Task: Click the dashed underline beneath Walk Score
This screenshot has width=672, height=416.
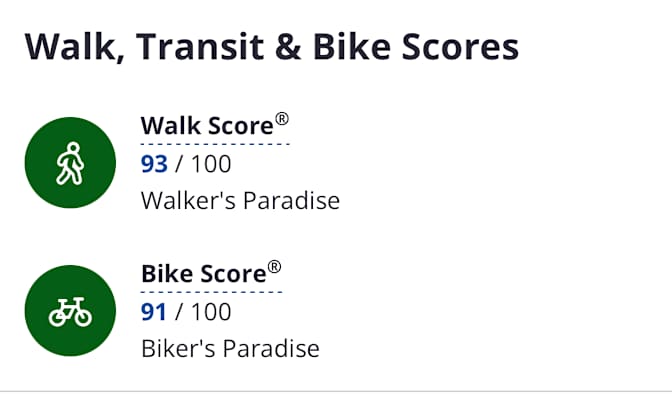Action: pos(215,144)
